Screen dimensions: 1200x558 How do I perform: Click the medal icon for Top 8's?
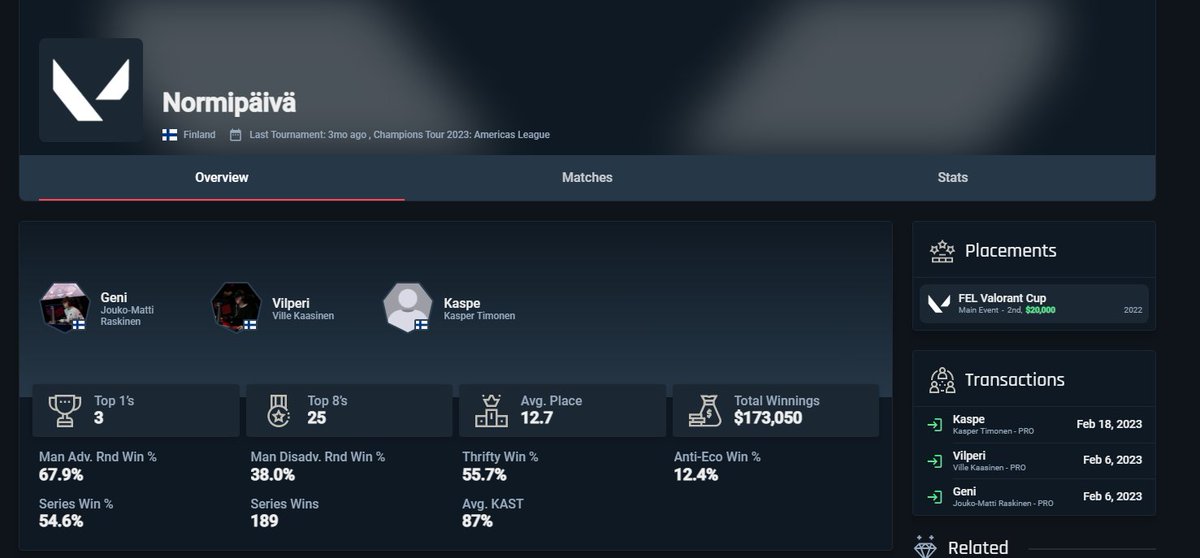tap(278, 410)
